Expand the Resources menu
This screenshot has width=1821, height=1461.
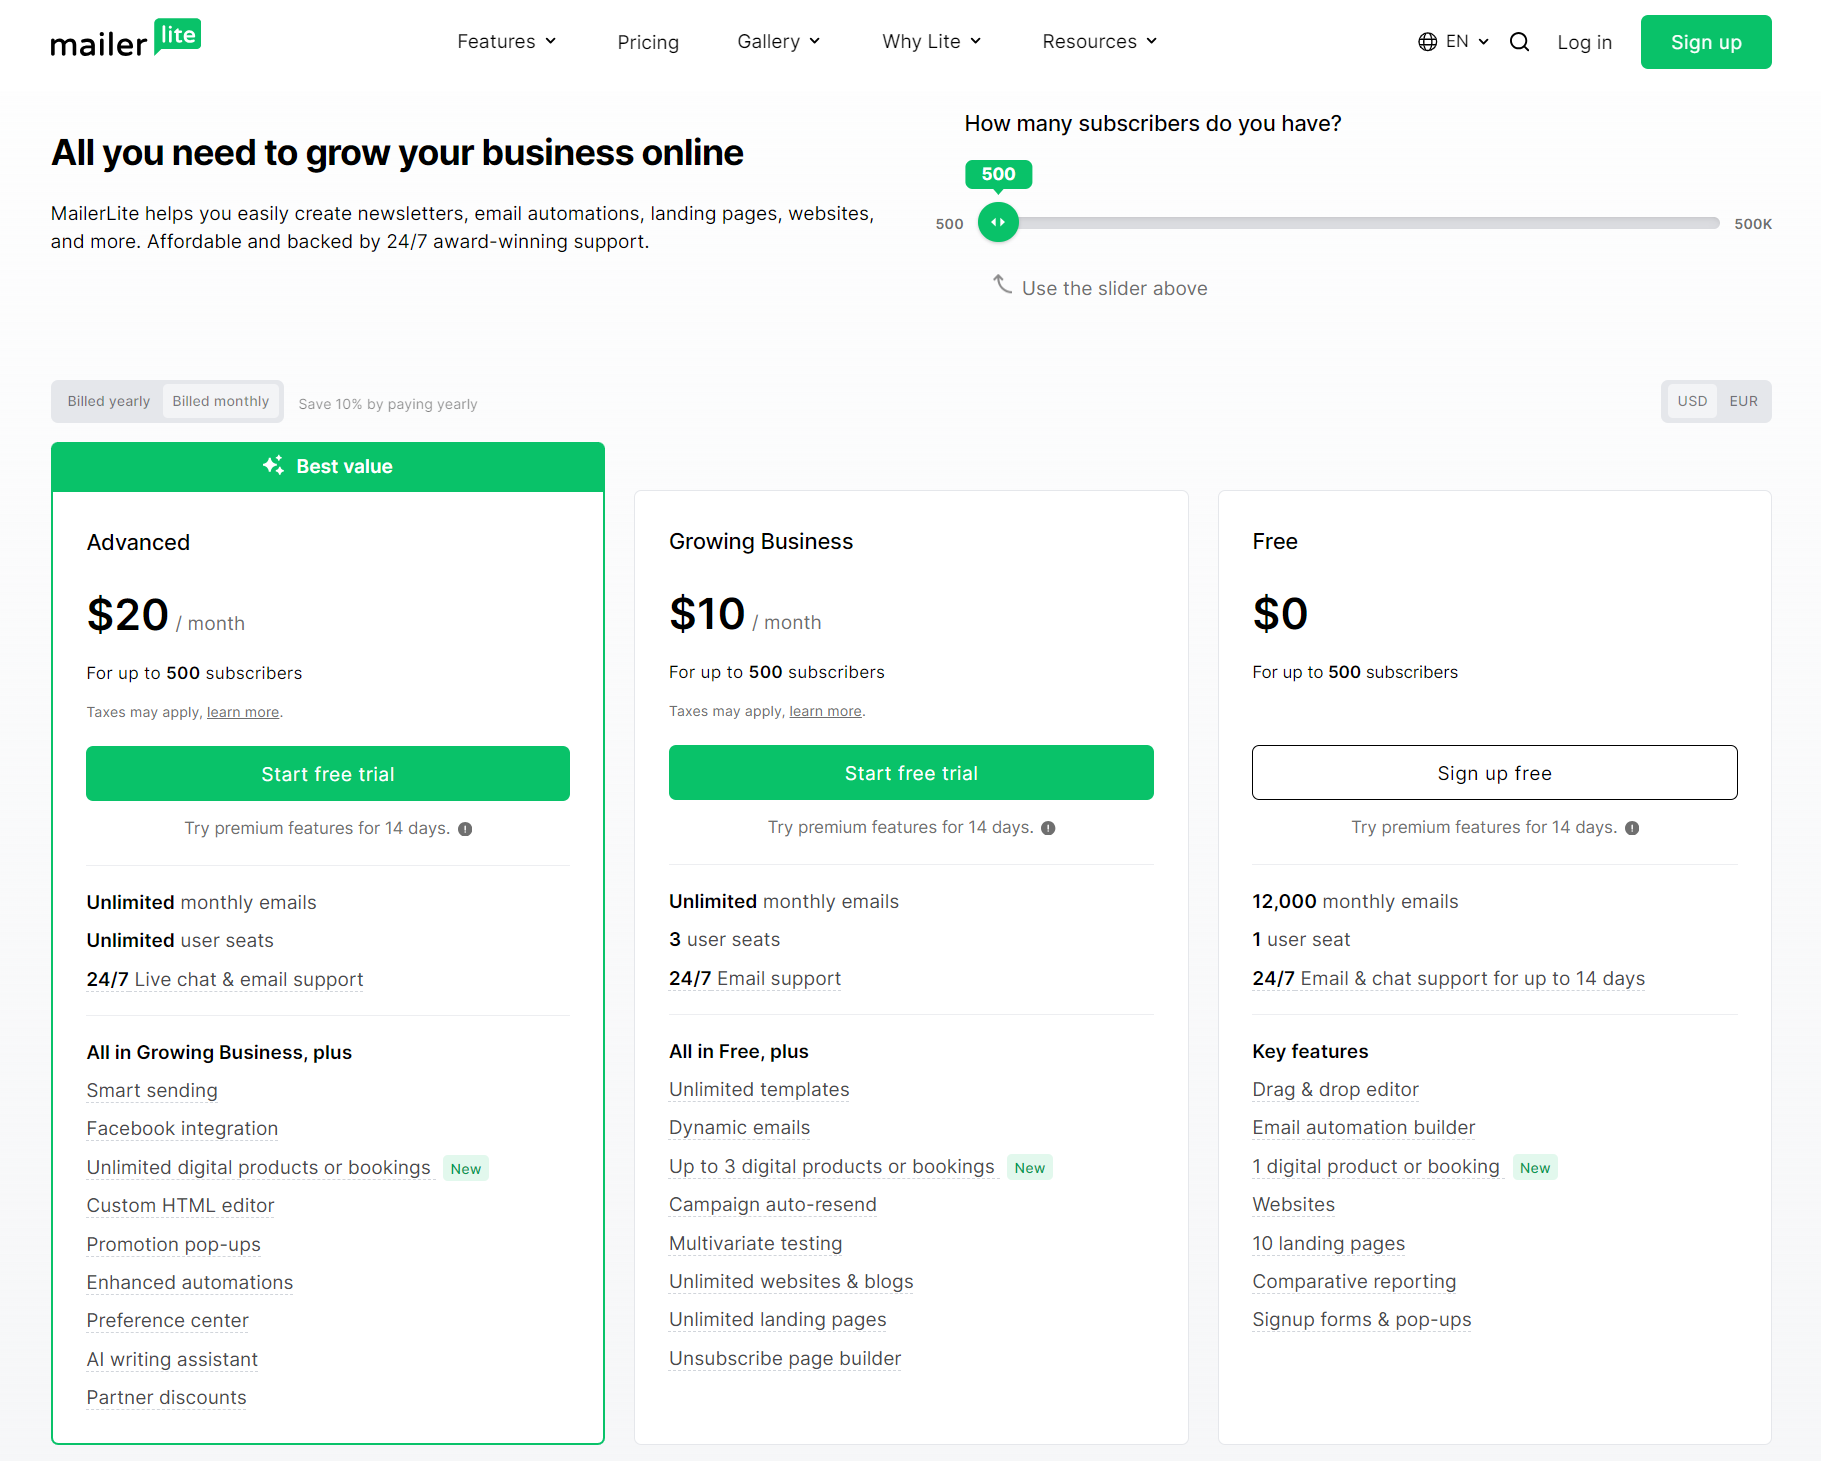1099,42
